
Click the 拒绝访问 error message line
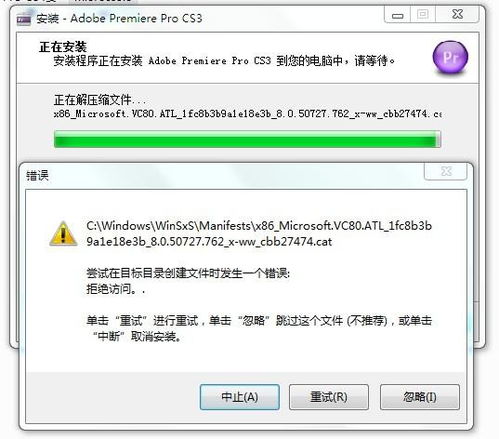coord(116,289)
